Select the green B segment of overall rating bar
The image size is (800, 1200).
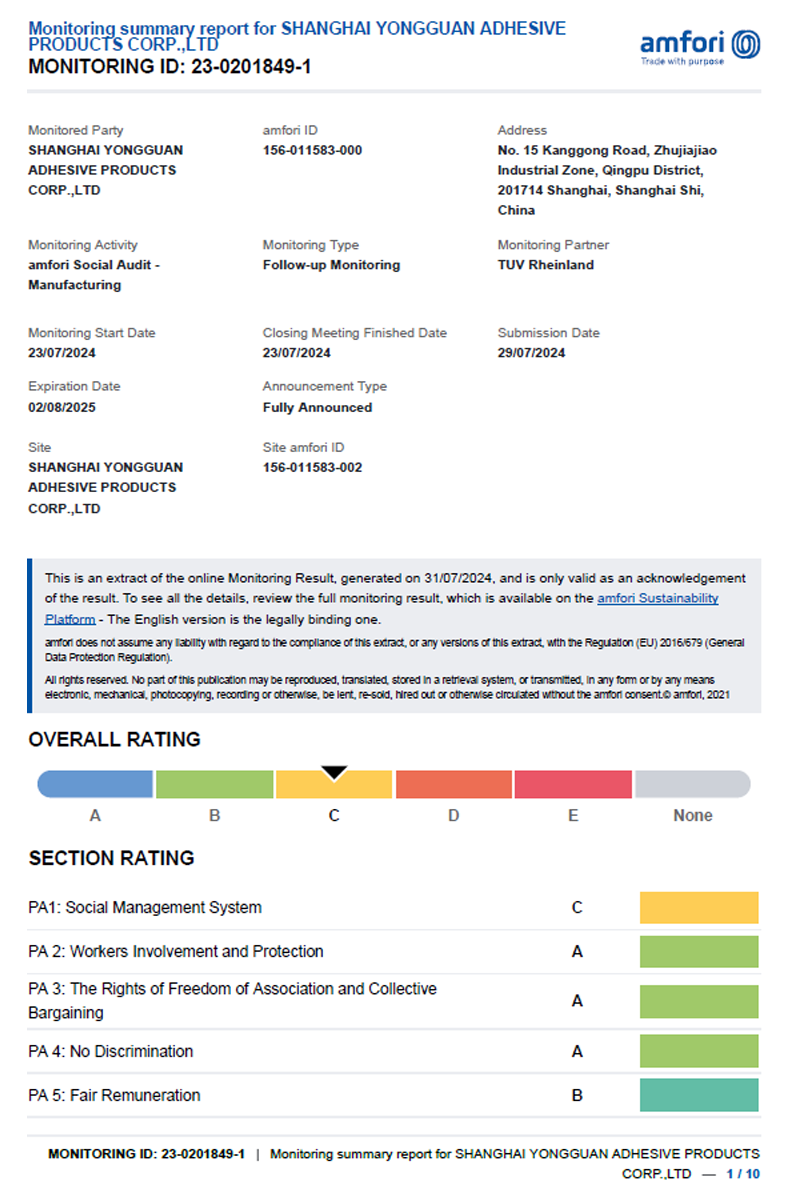(x=214, y=784)
